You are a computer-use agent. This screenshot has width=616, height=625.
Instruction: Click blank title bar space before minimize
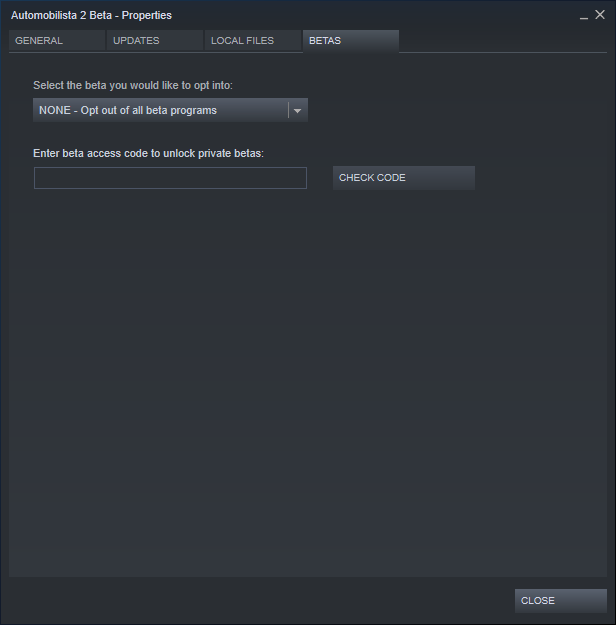coord(375,15)
